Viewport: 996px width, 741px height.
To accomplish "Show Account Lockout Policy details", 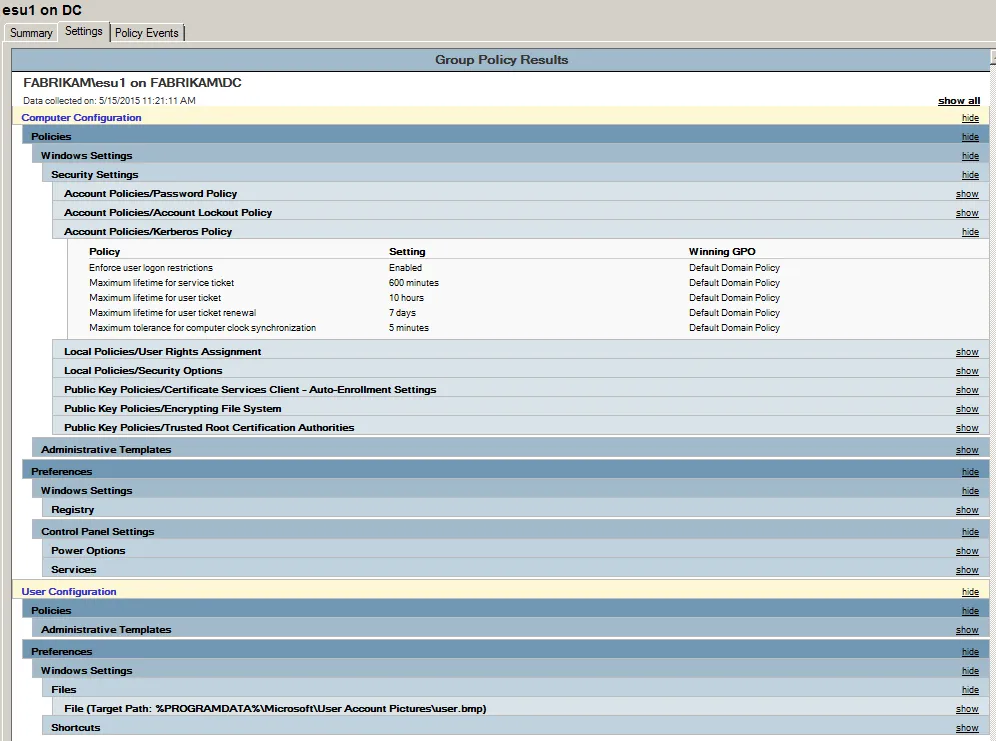I will [967, 213].
